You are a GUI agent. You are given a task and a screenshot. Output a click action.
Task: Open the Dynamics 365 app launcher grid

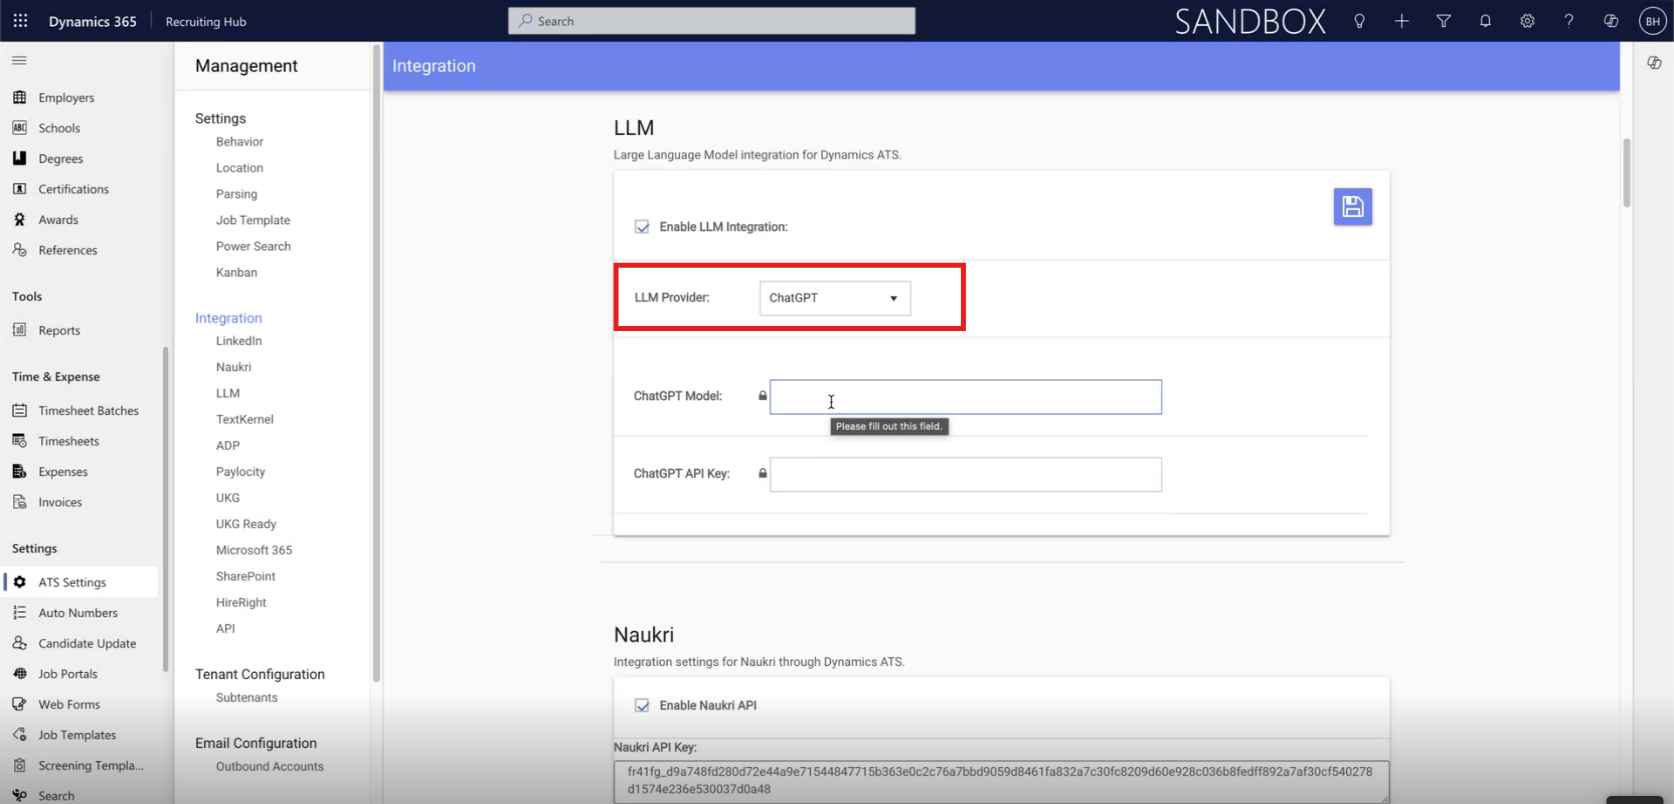(x=20, y=21)
